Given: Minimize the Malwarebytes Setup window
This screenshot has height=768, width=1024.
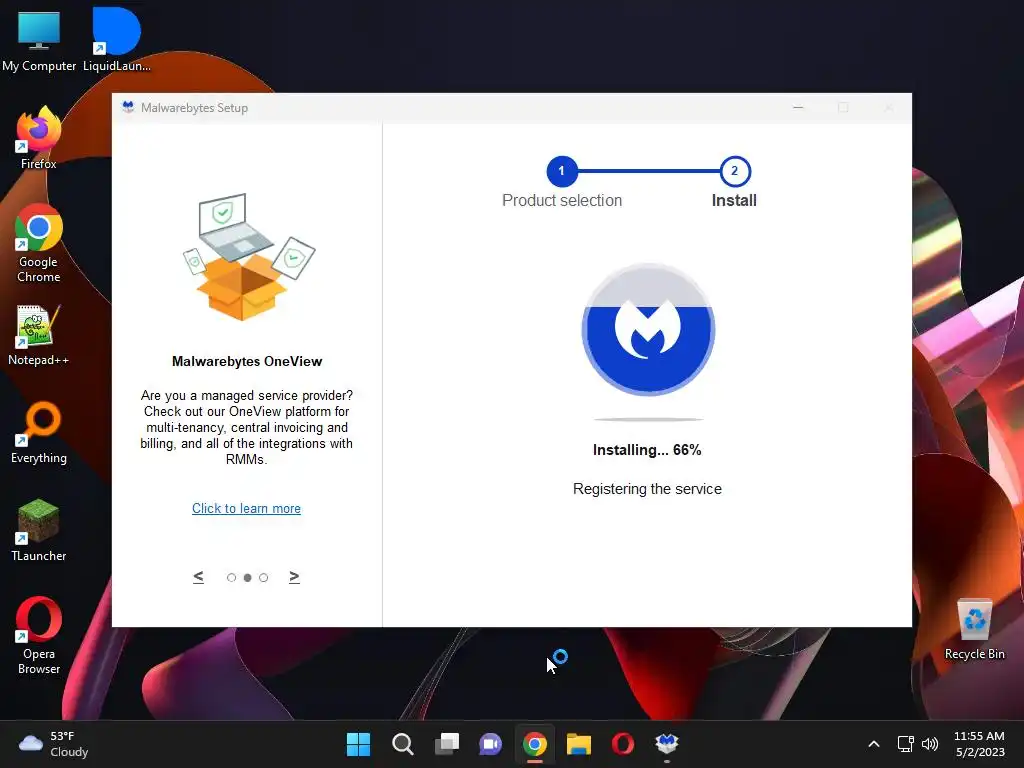Looking at the screenshot, I should pyautogui.click(x=798, y=107).
